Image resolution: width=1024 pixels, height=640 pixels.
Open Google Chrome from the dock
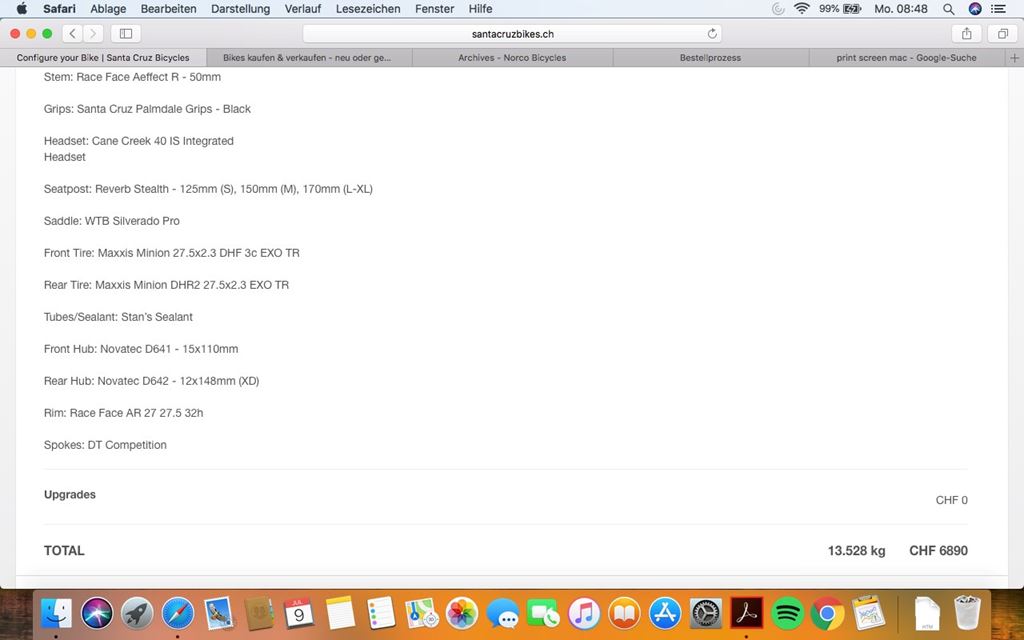click(827, 612)
